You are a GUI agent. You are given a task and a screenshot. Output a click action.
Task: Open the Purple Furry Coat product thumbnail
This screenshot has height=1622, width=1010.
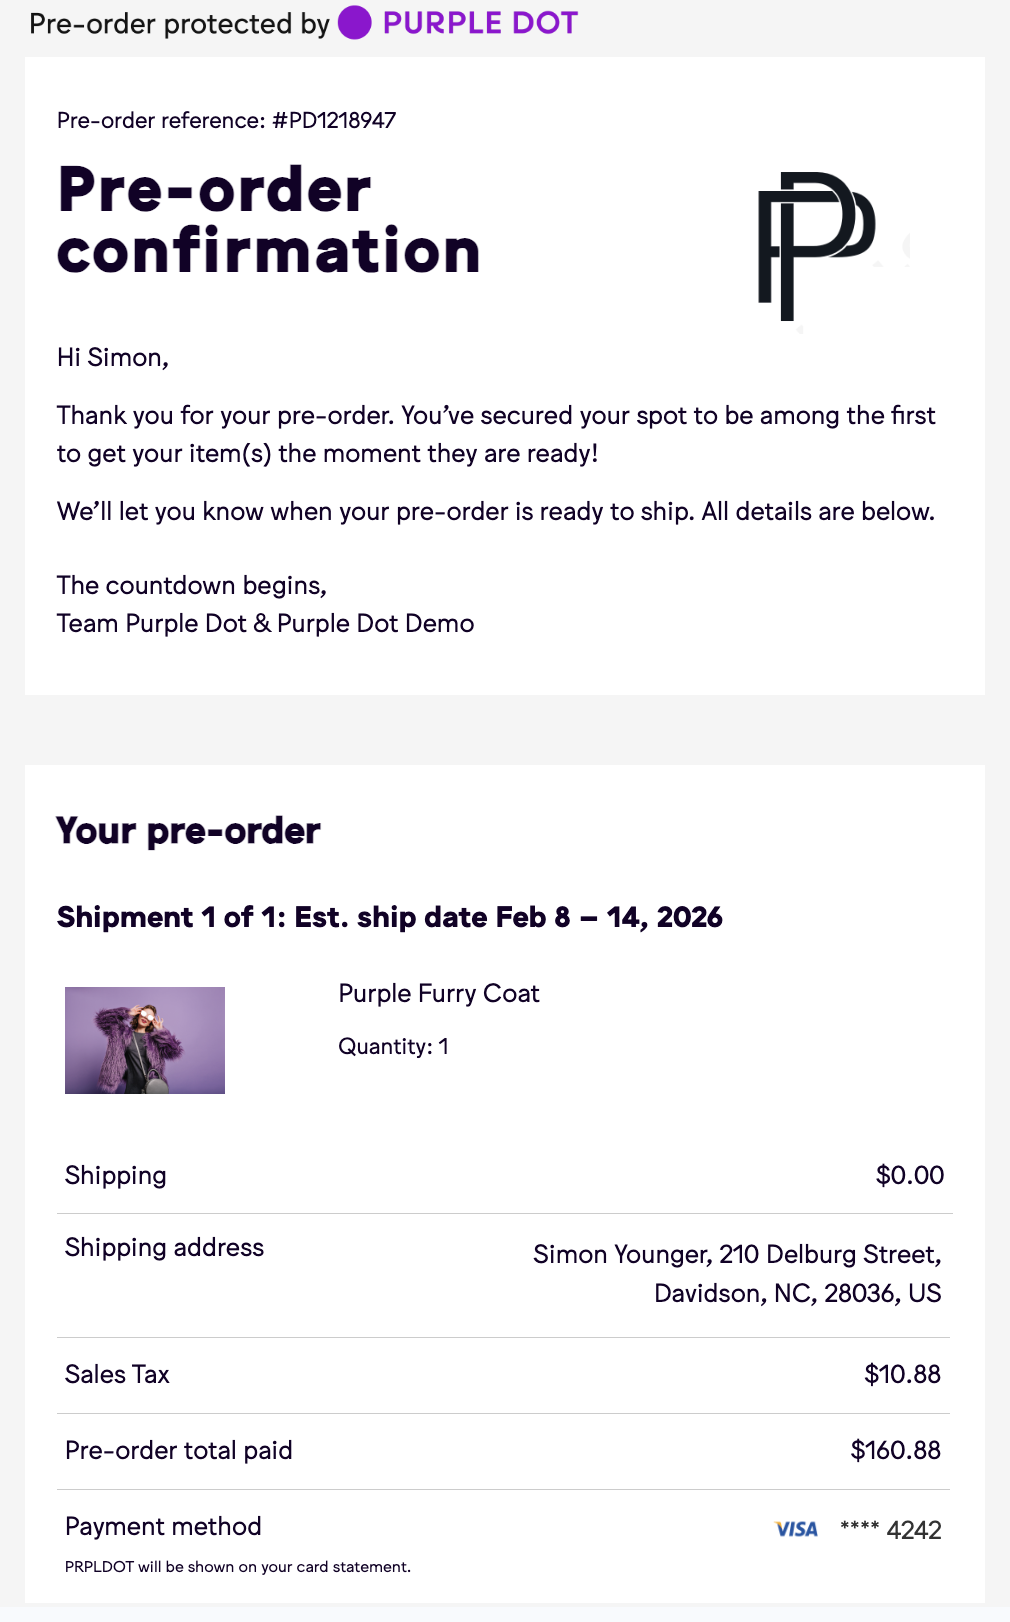(x=145, y=1040)
